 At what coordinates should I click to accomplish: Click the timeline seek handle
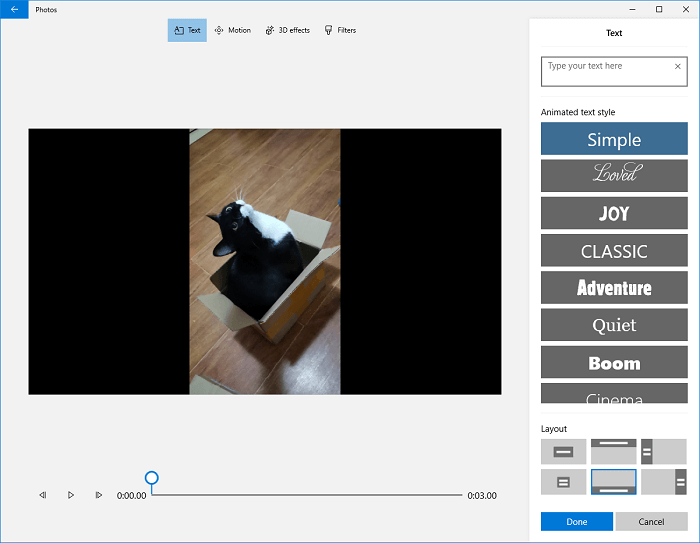[152, 479]
